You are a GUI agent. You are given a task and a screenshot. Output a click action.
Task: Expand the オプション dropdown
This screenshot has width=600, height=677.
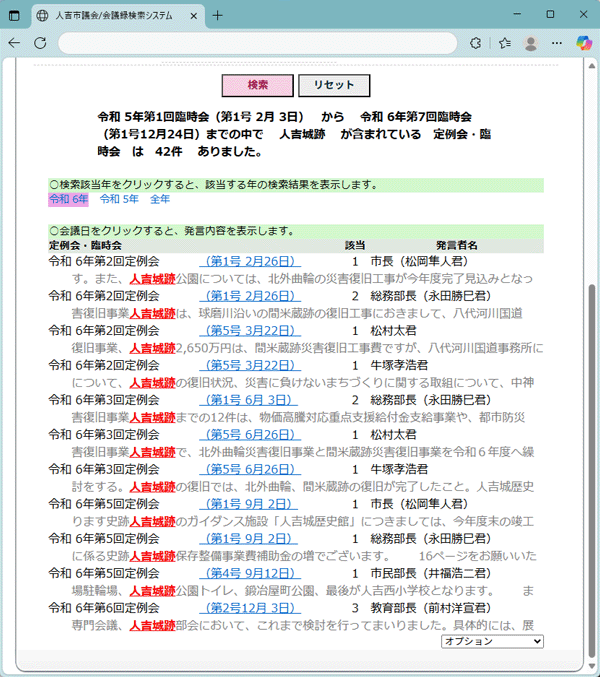(x=492, y=641)
